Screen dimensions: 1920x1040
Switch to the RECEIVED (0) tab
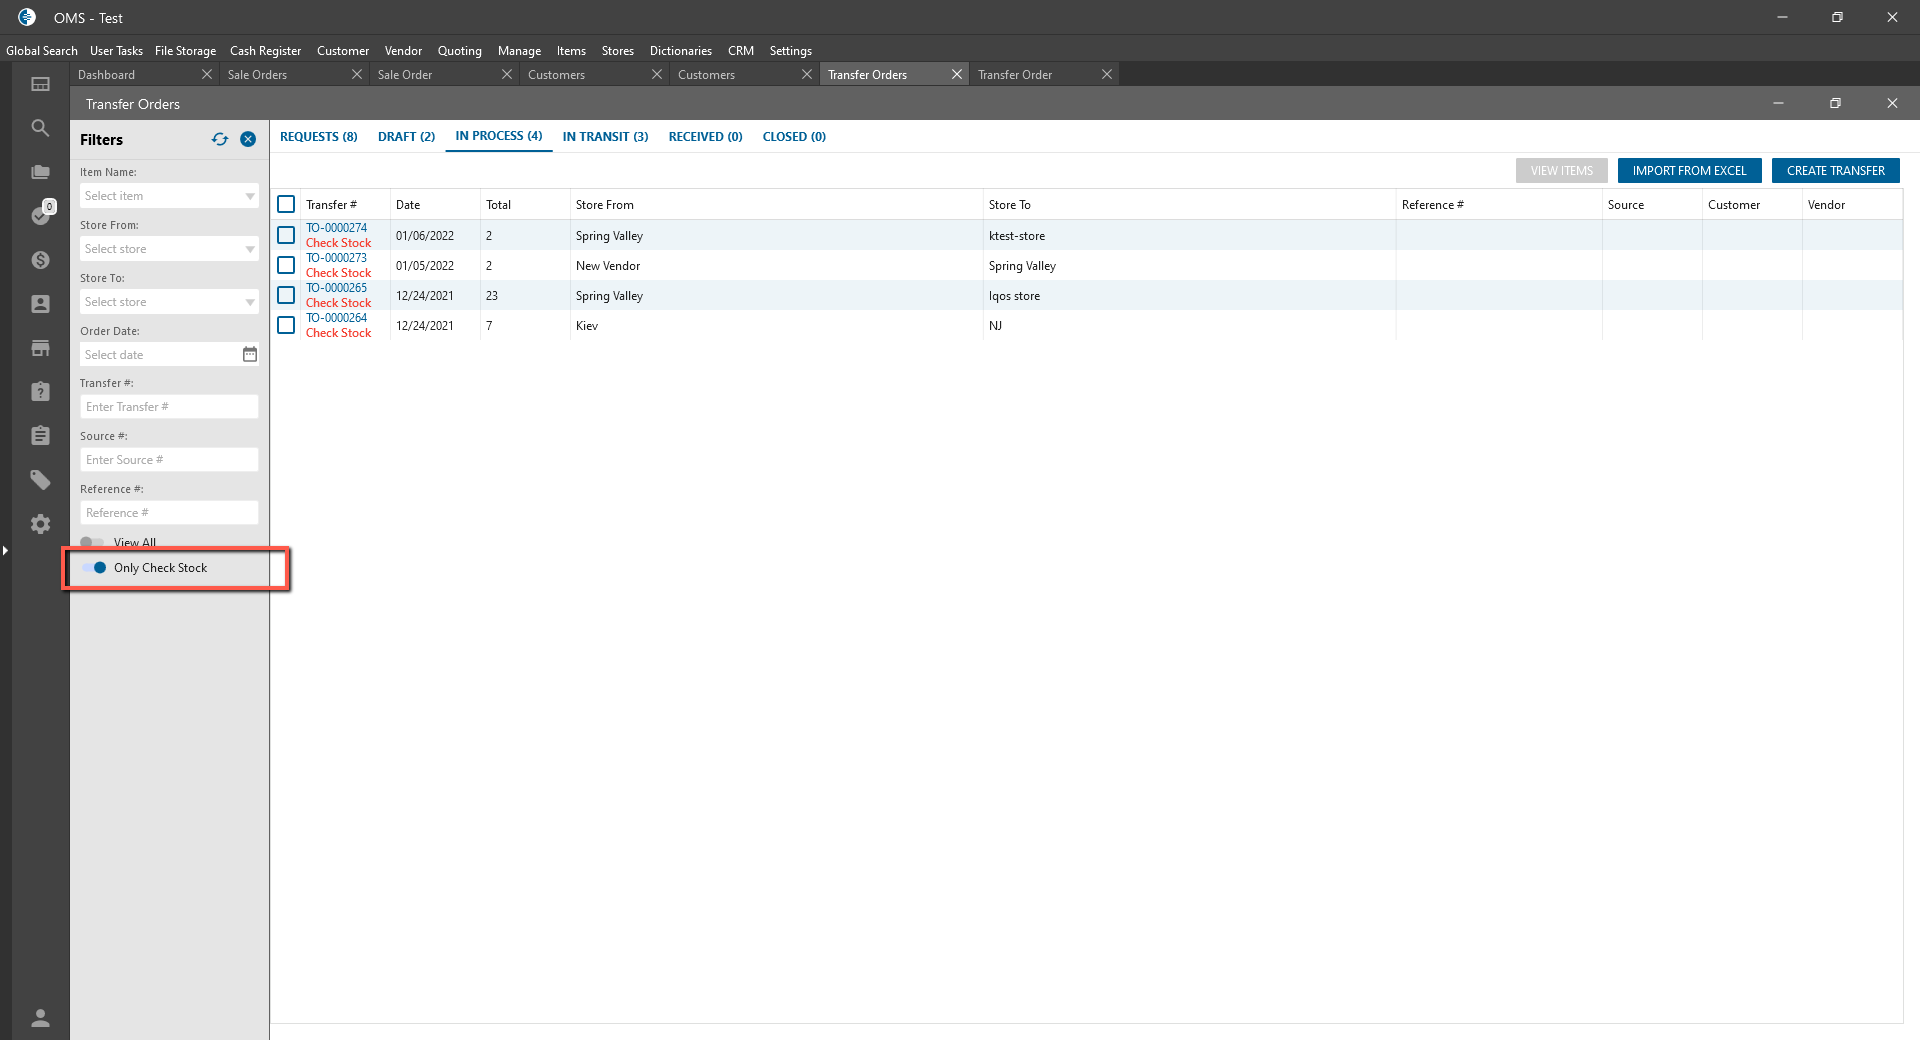(705, 137)
